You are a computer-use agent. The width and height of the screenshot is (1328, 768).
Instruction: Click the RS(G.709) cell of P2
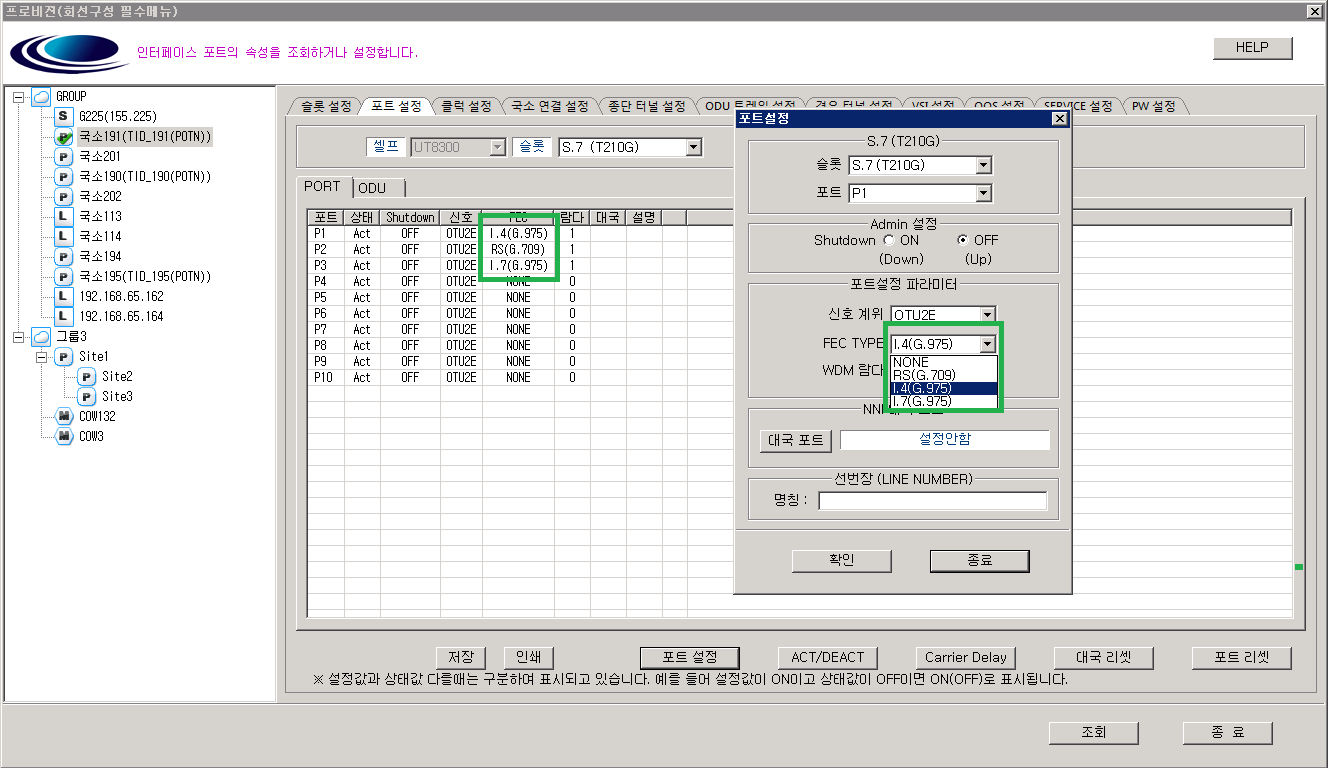click(518, 250)
